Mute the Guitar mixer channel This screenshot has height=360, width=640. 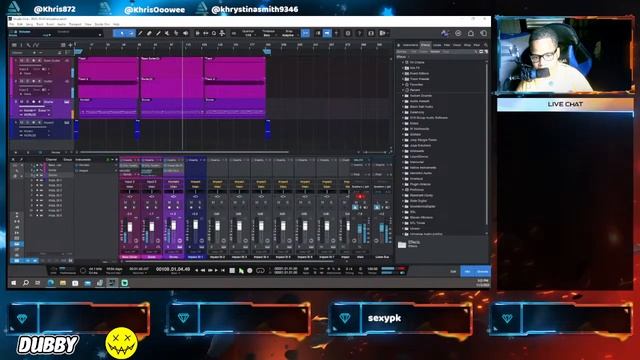pyautogui.click(x=147, y=202)
